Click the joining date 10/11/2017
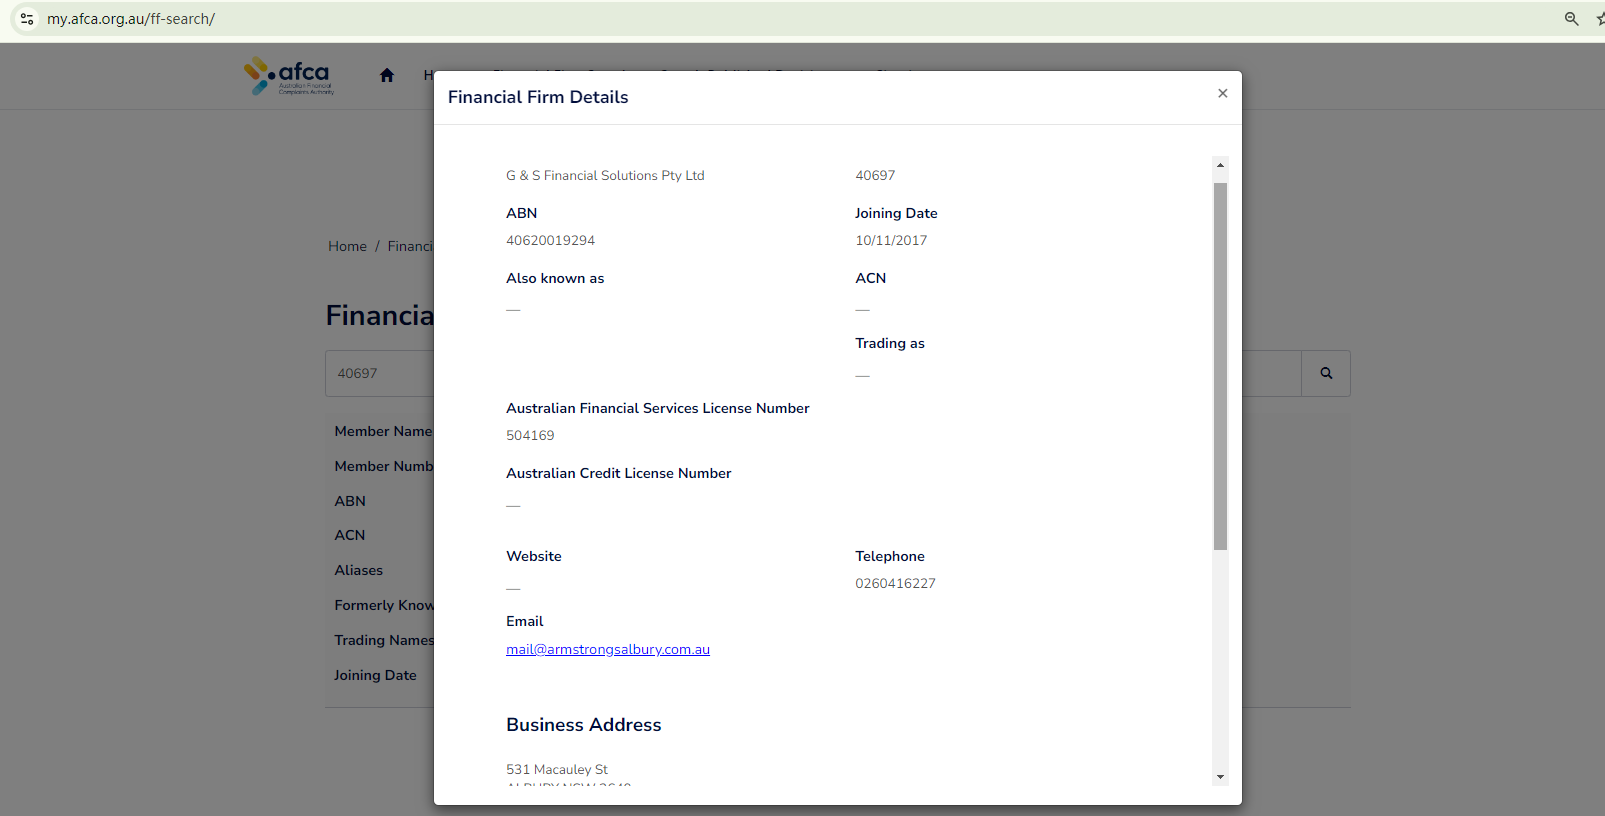Viewport: 1605px width, 816px height. tap(891, 240)
